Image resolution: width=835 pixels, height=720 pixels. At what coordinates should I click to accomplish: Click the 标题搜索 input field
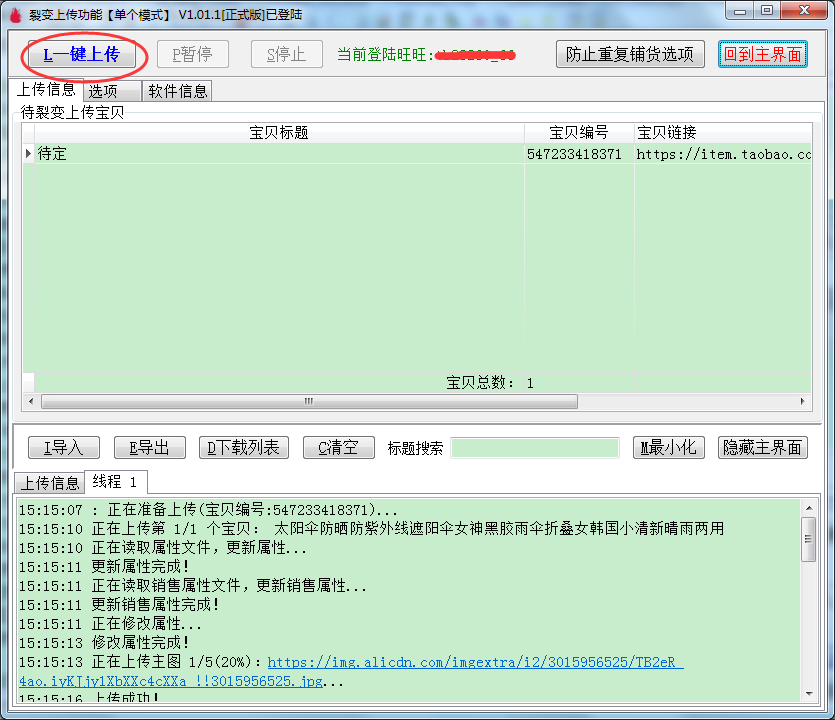click(535, 448)
